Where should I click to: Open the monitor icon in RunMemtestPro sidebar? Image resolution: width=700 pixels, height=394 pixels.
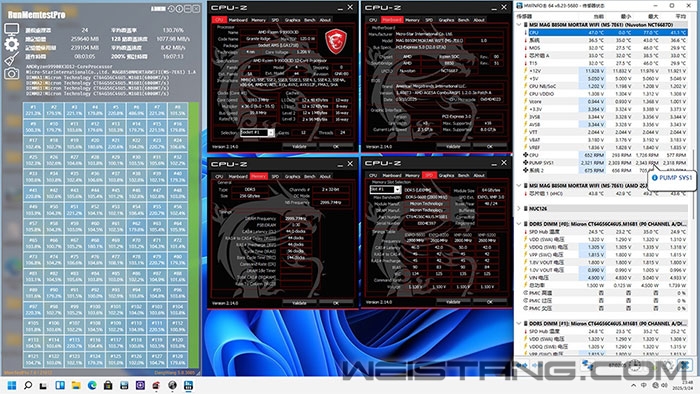coord(11,30)
